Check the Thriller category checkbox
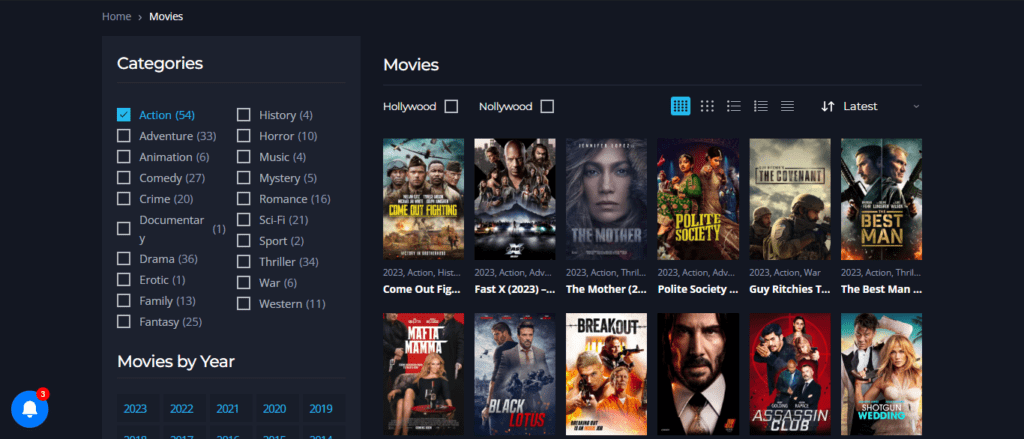Viewport: 1024px width, 439px height. [244, 262]
